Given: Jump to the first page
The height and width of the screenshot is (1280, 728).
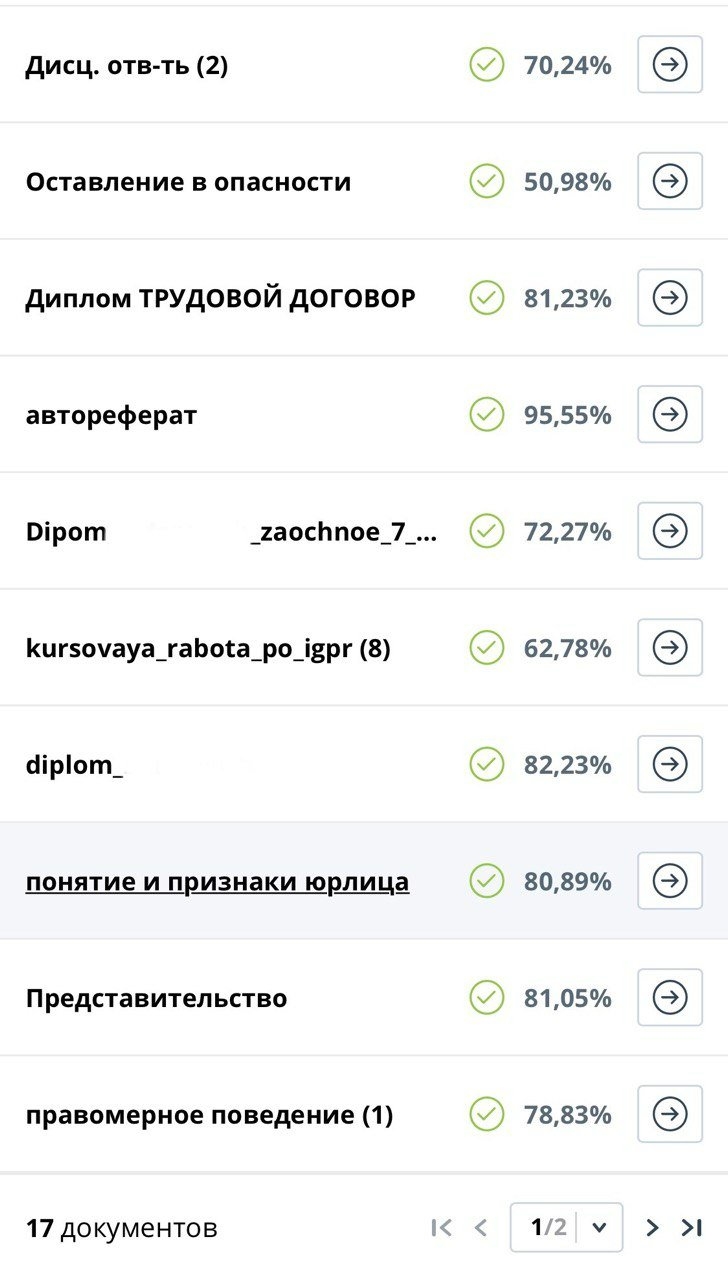Looking at the screenshot, I should [x=441, y=1228].
